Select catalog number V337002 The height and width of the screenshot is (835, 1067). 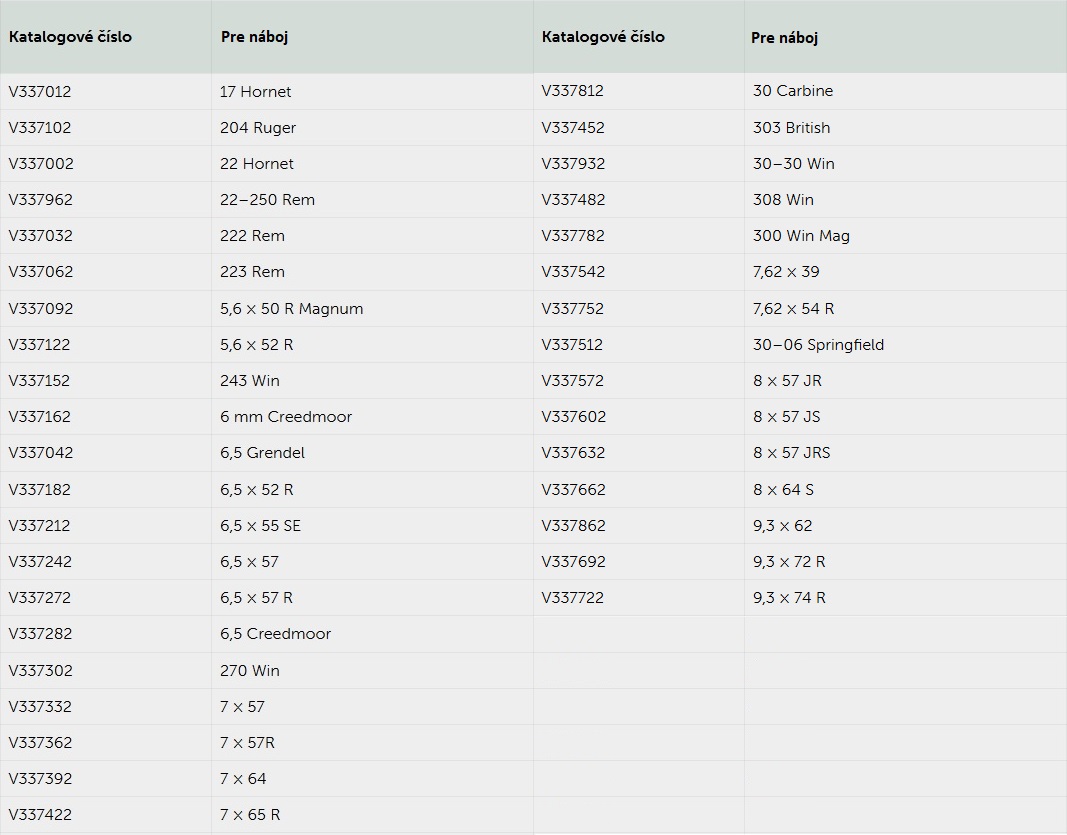click(41, 164)
